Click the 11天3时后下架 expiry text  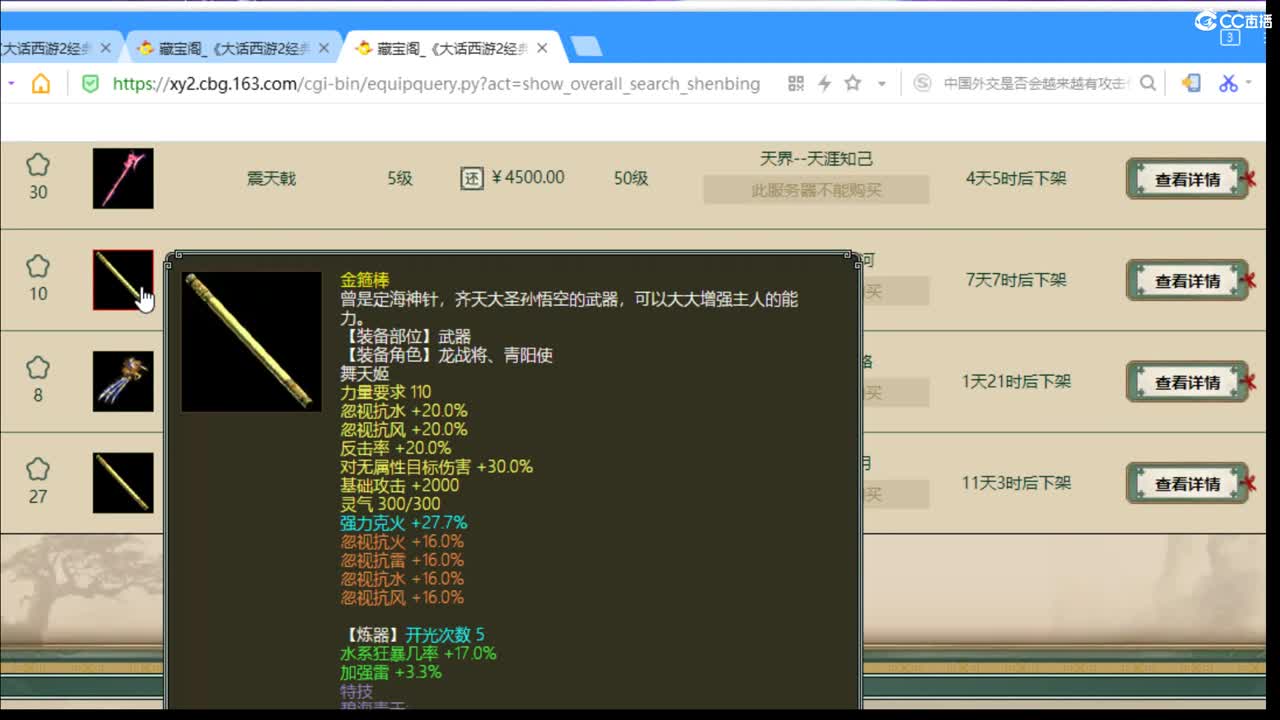click(x=1016, y=483)
